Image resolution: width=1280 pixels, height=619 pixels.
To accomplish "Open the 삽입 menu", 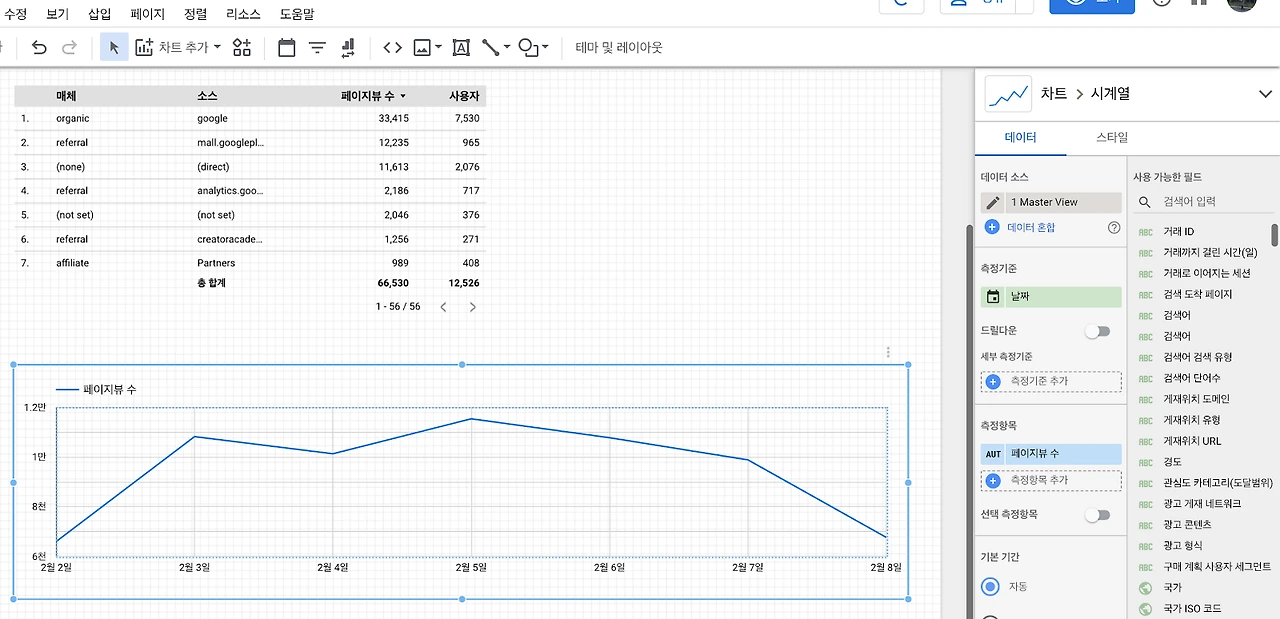I will [x=100, y=14].
